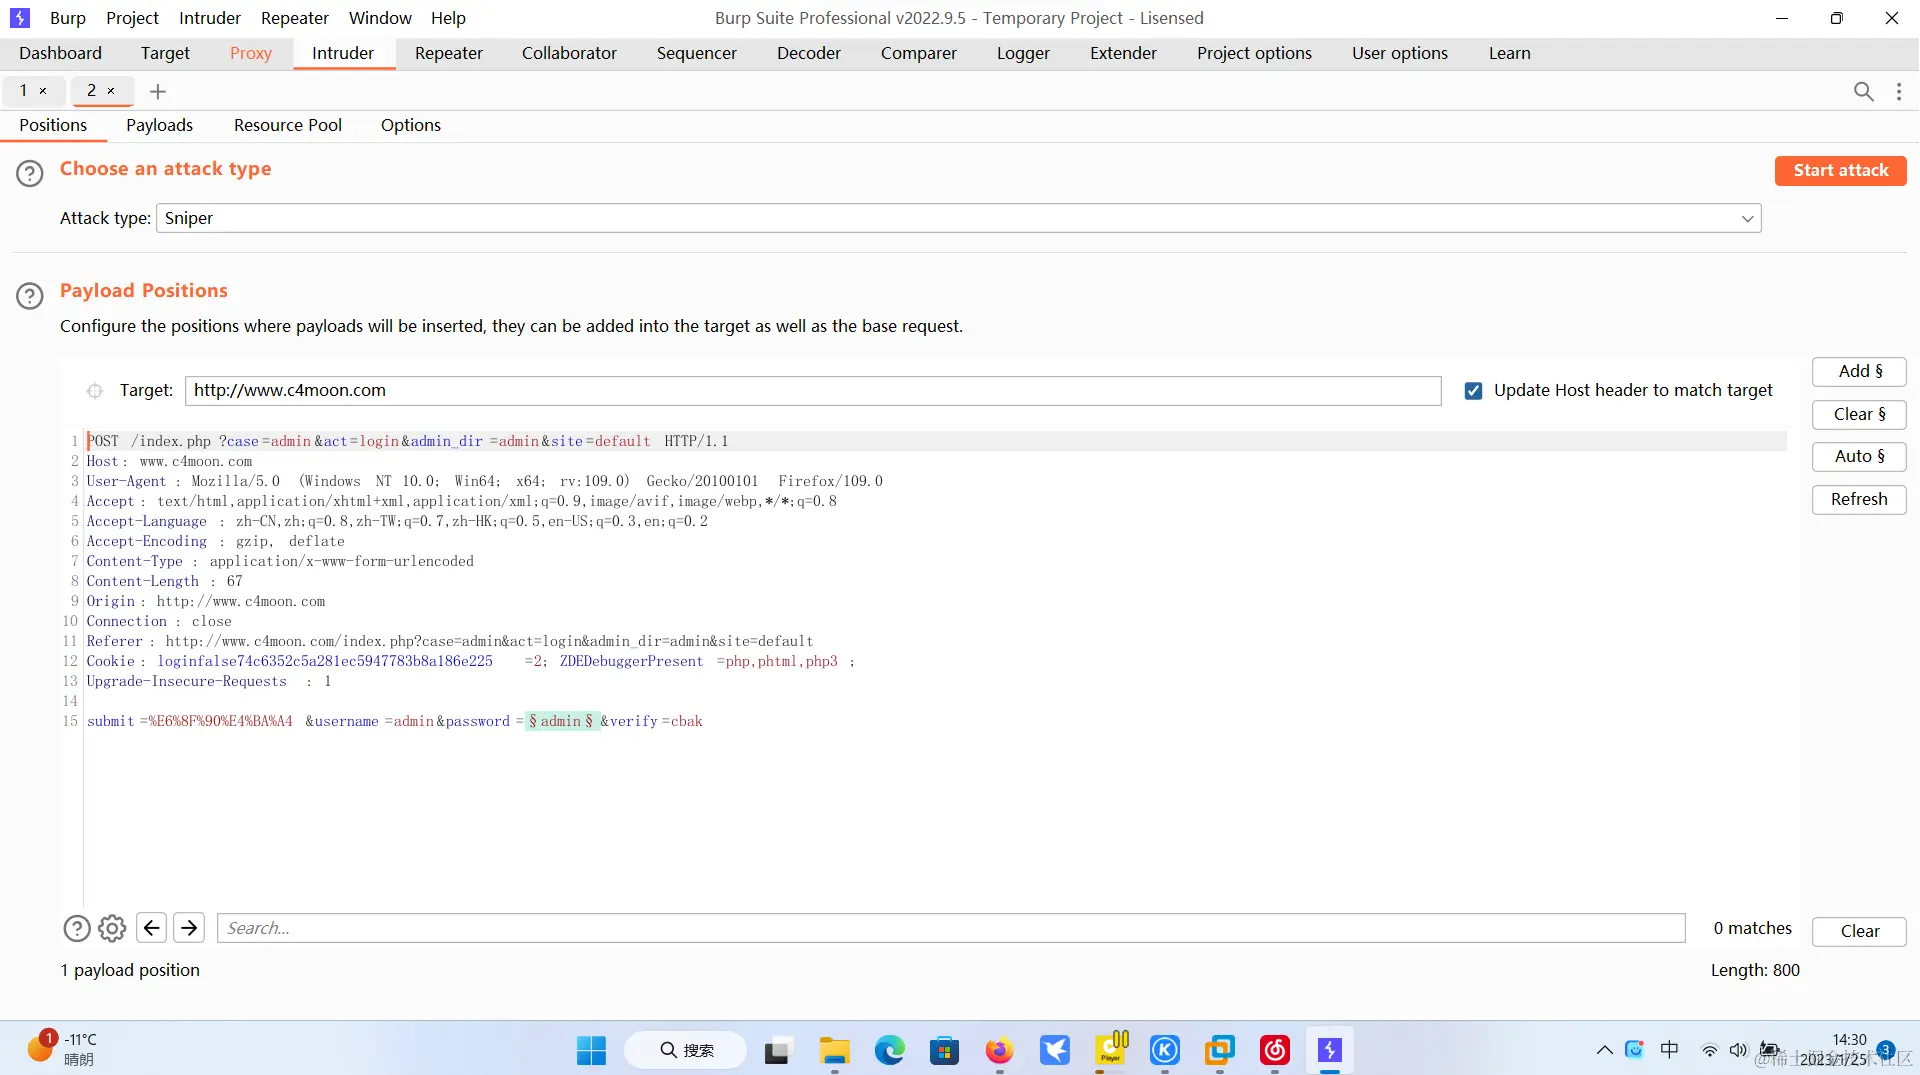Open the Window menu
The image size is (1920, 1075).
click(x=380, y=18)
